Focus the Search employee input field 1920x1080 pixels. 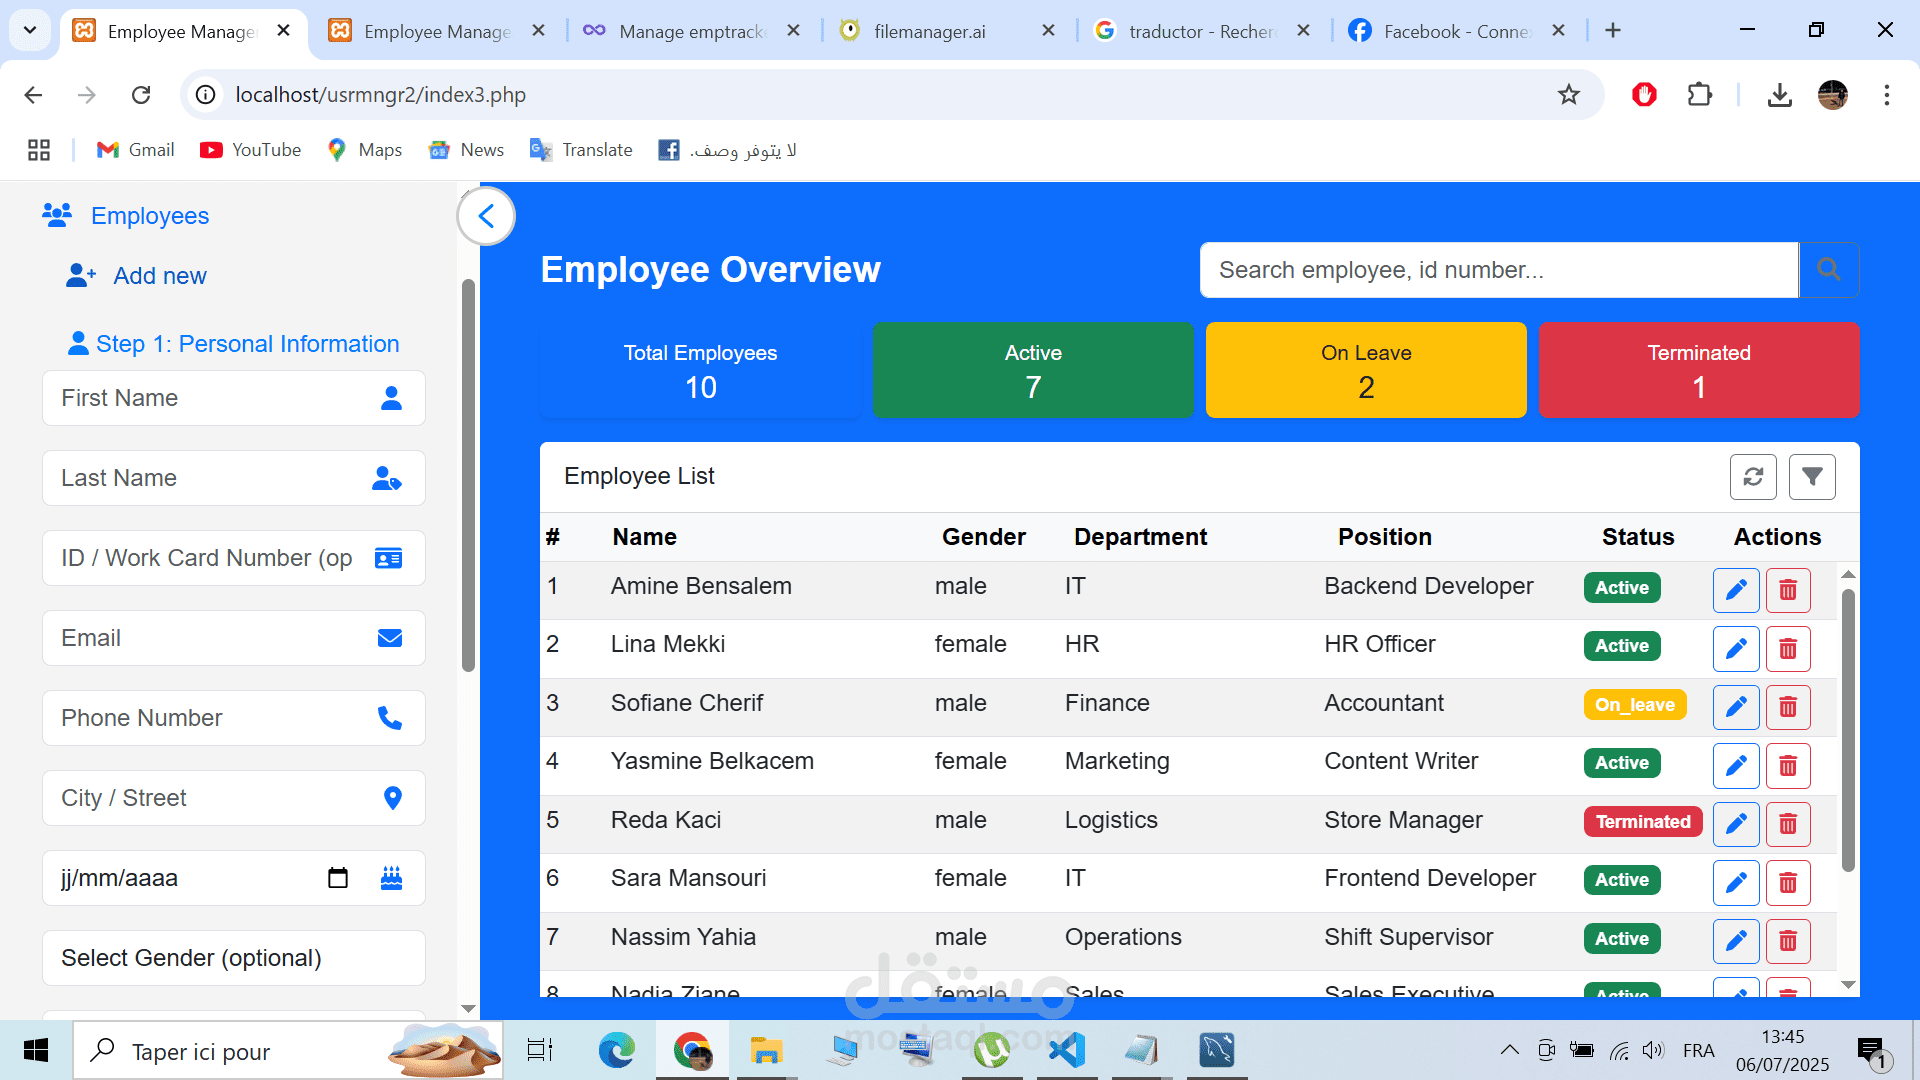click(1498, 270)
